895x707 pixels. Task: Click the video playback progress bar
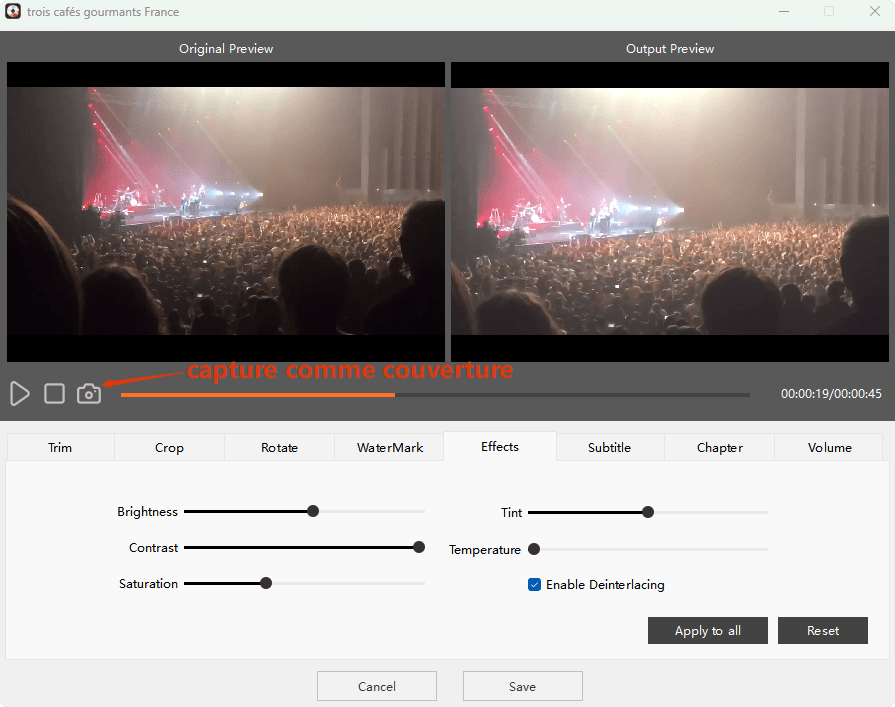click(435, 395)
